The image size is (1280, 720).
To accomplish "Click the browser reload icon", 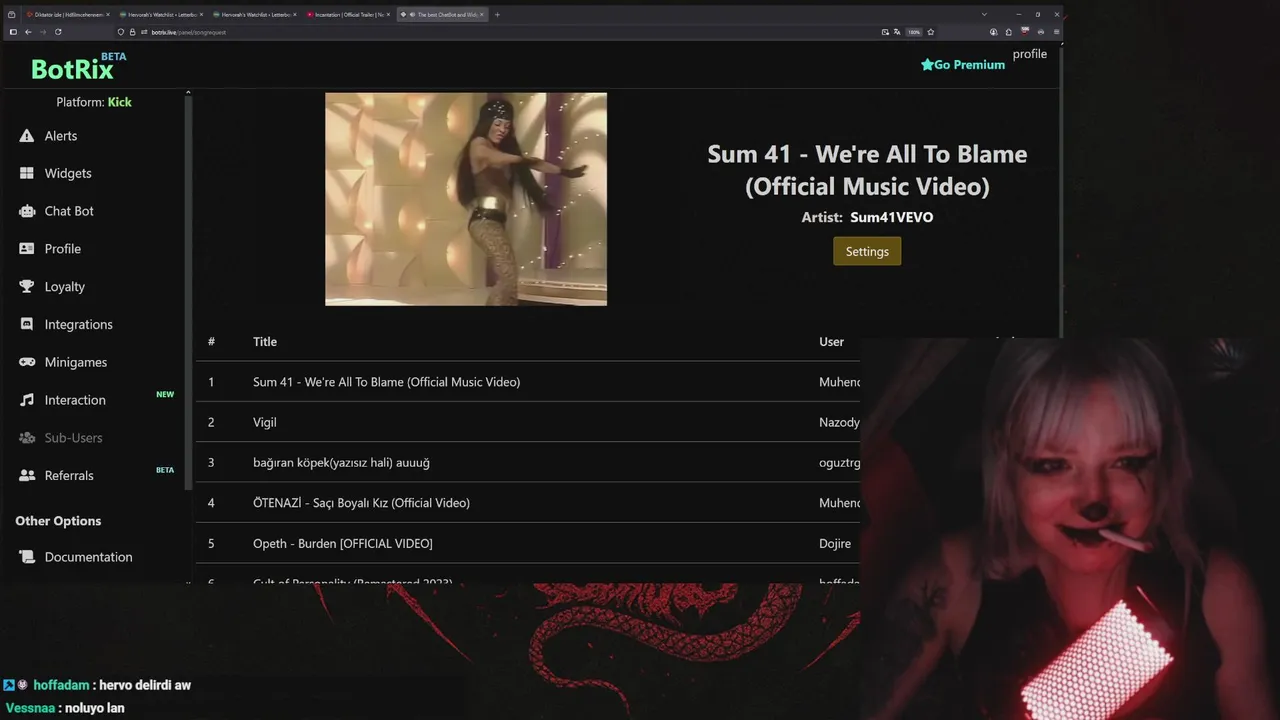I will coord(58,32).
